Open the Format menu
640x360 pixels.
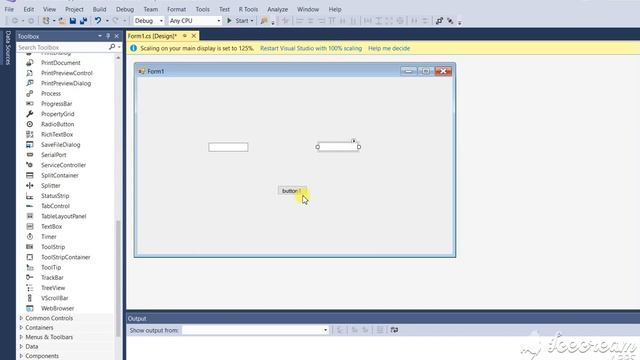coord(176,9)
